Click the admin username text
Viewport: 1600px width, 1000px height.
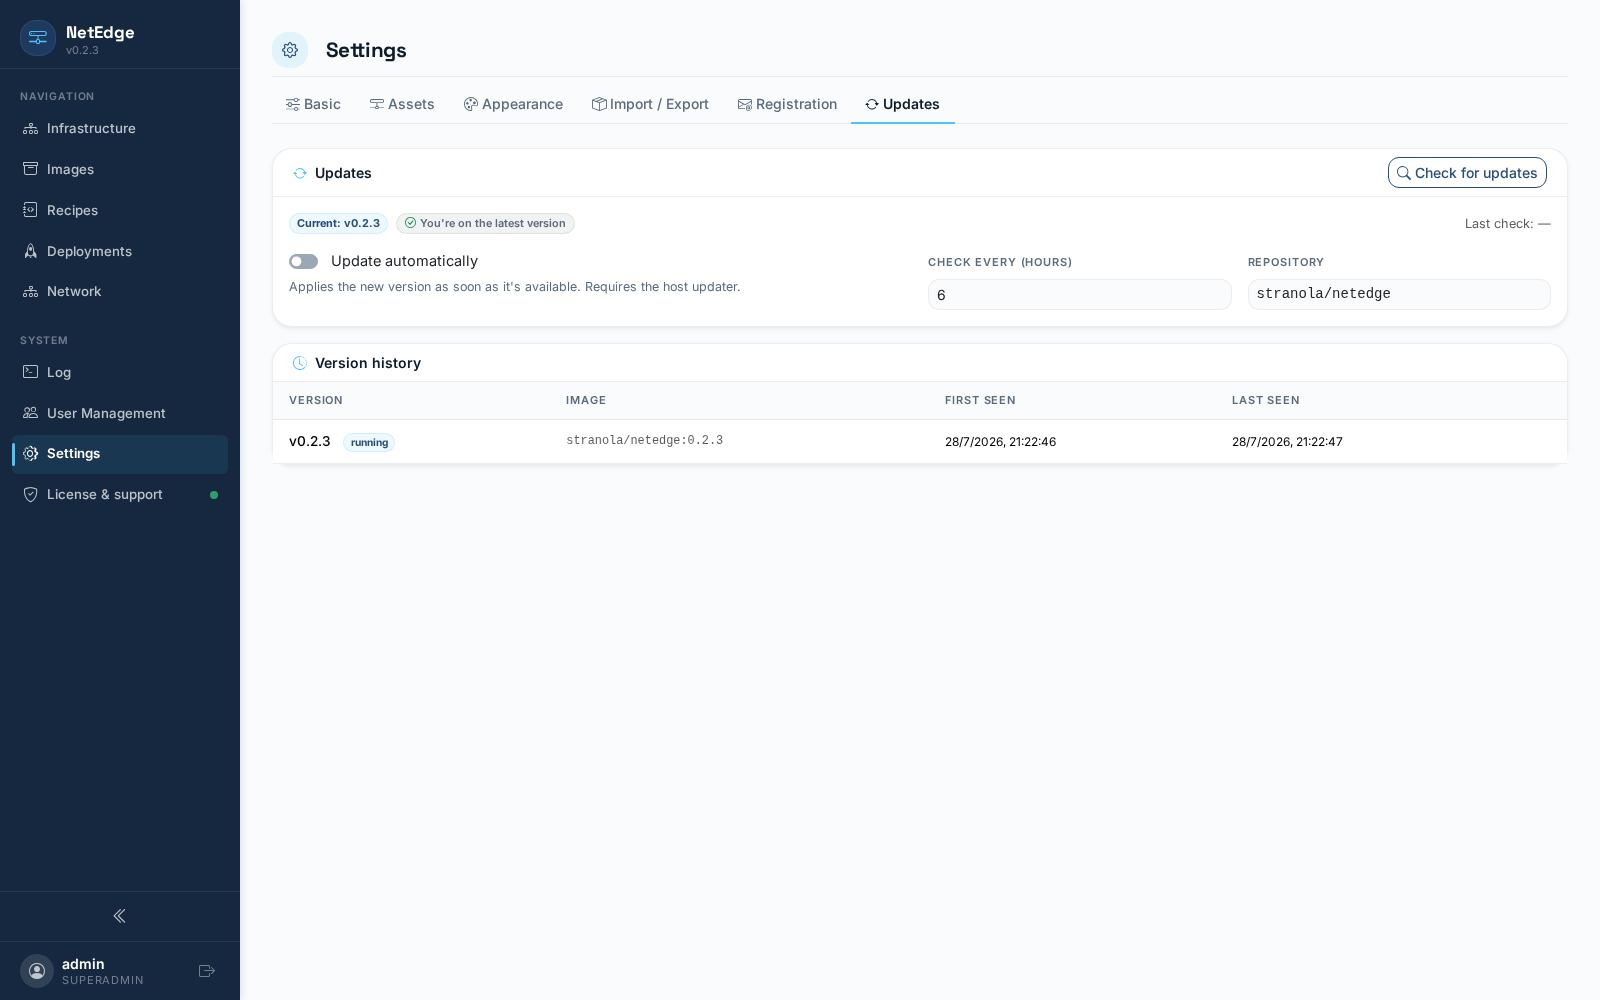[x=83, y=964]
